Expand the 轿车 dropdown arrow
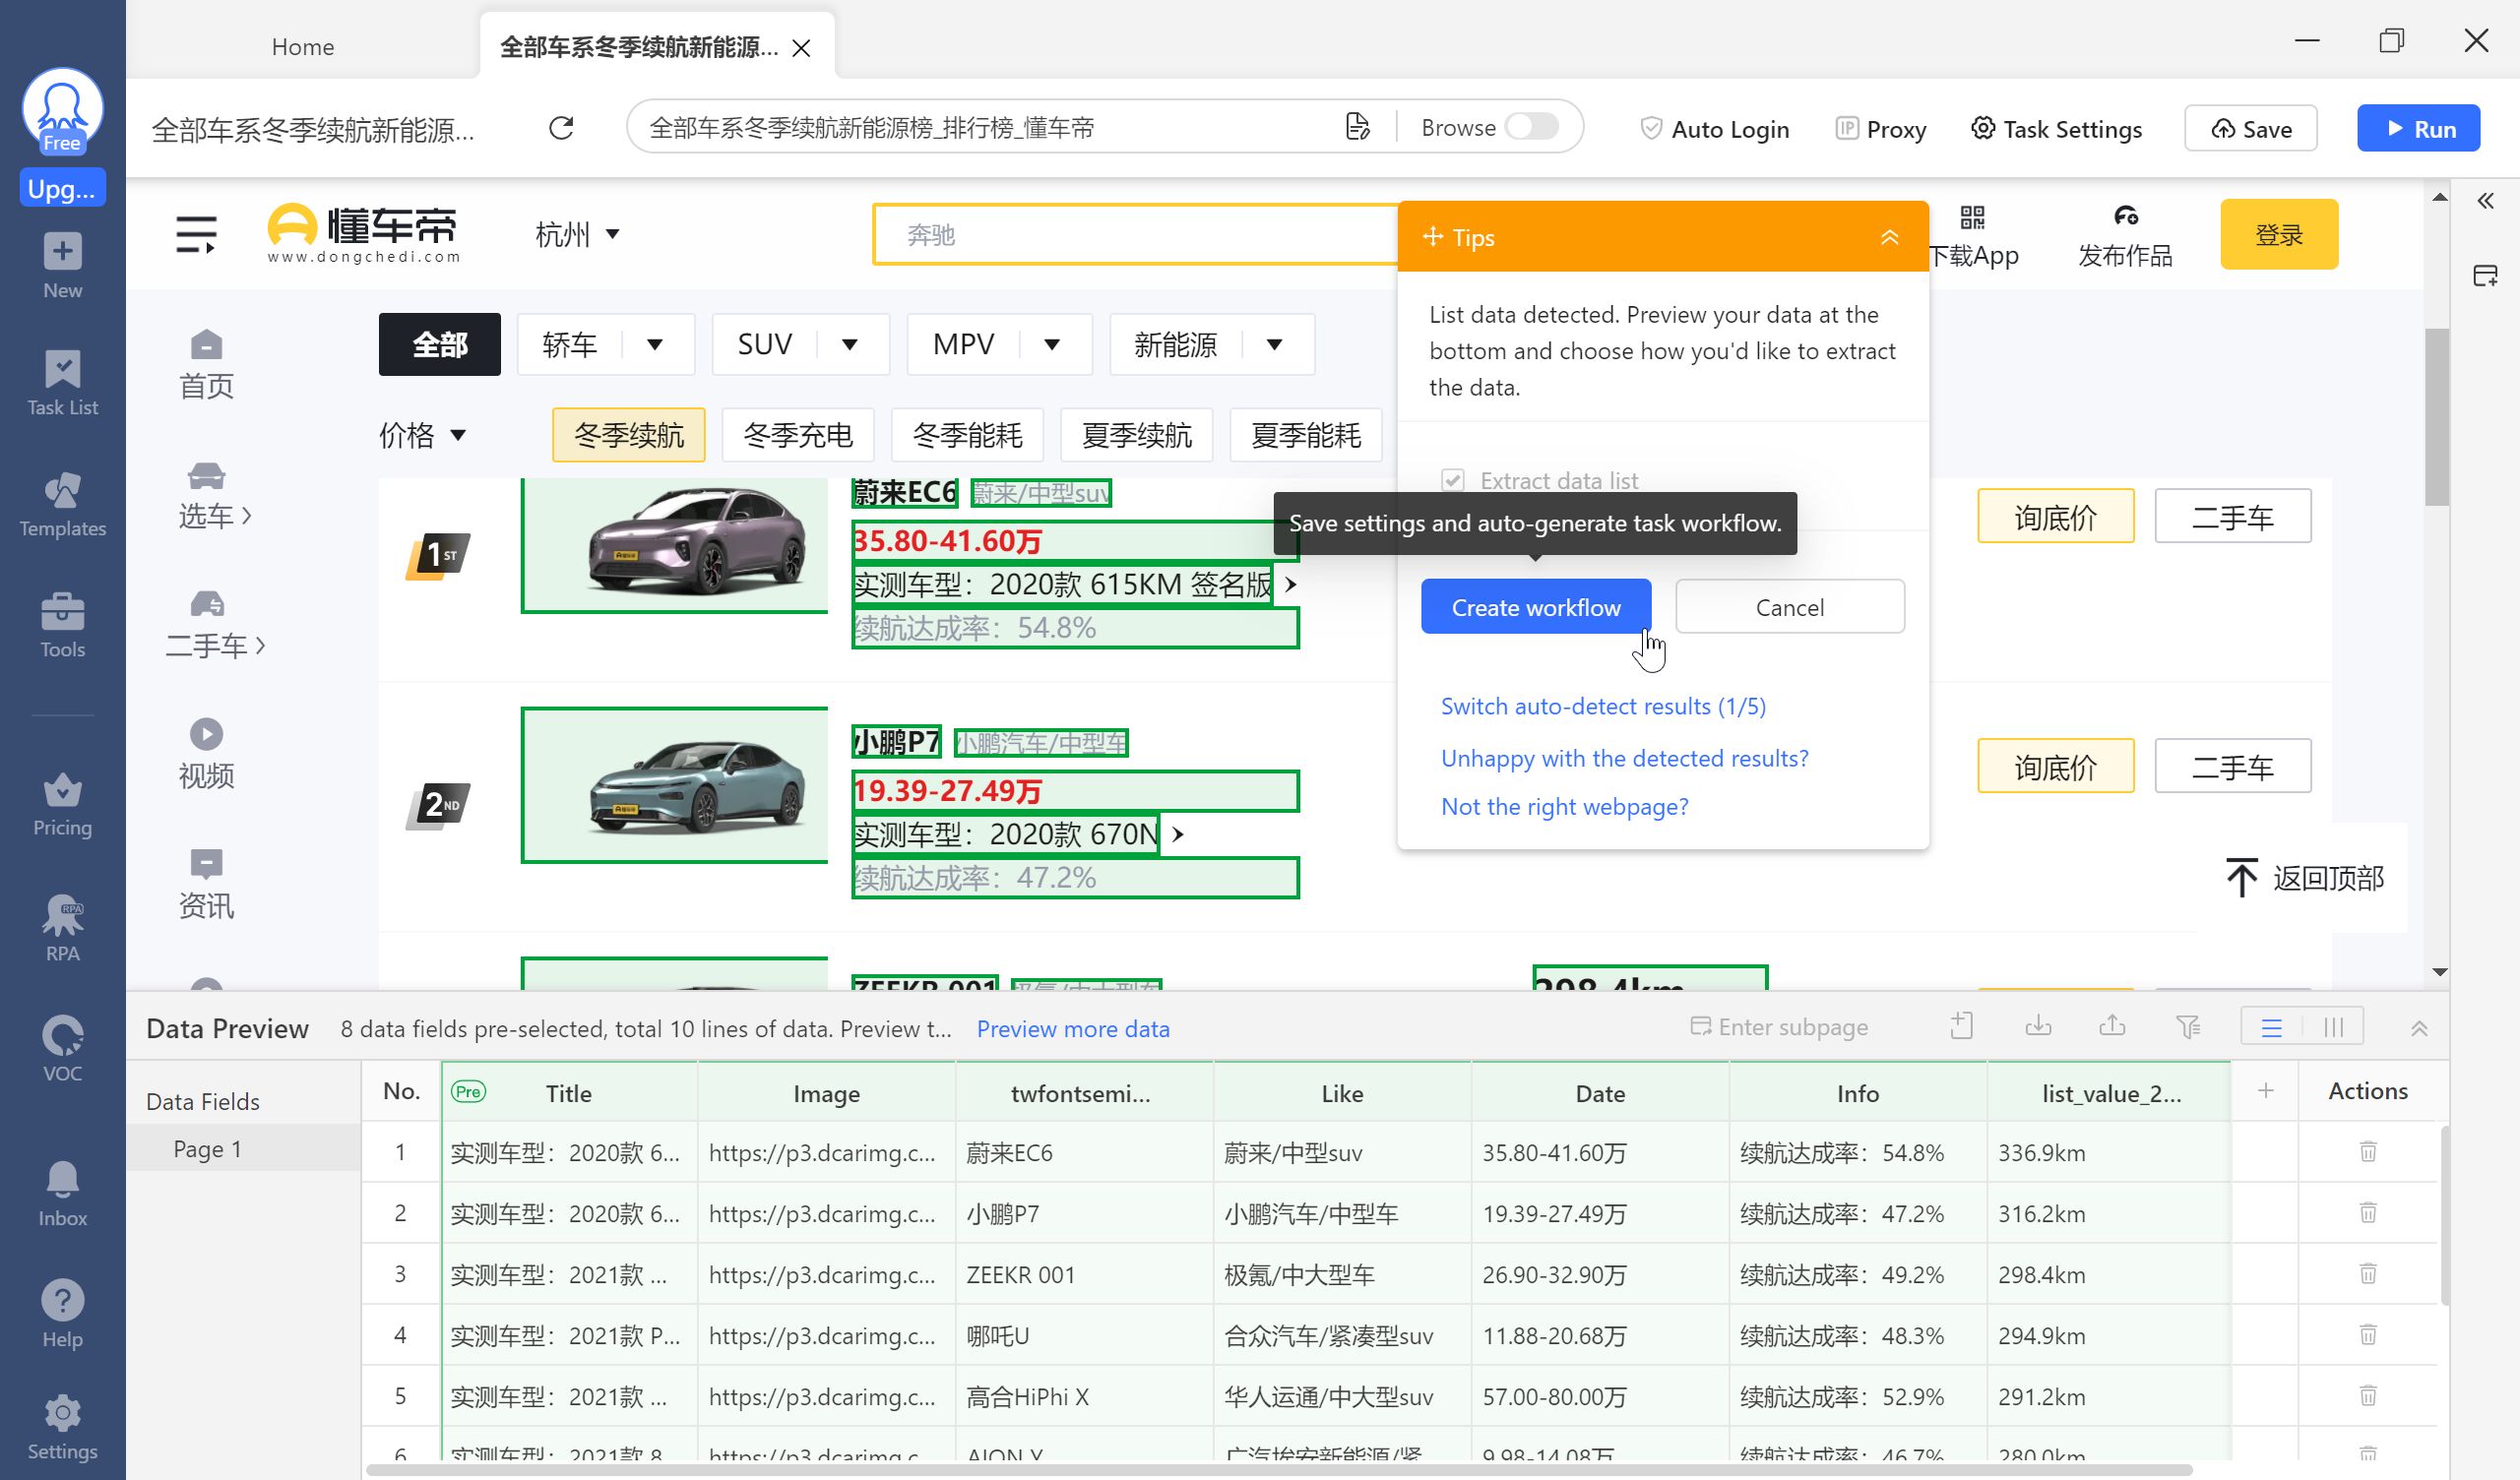This screenshot has height=1480, width=2520. (x=655, y=345)
